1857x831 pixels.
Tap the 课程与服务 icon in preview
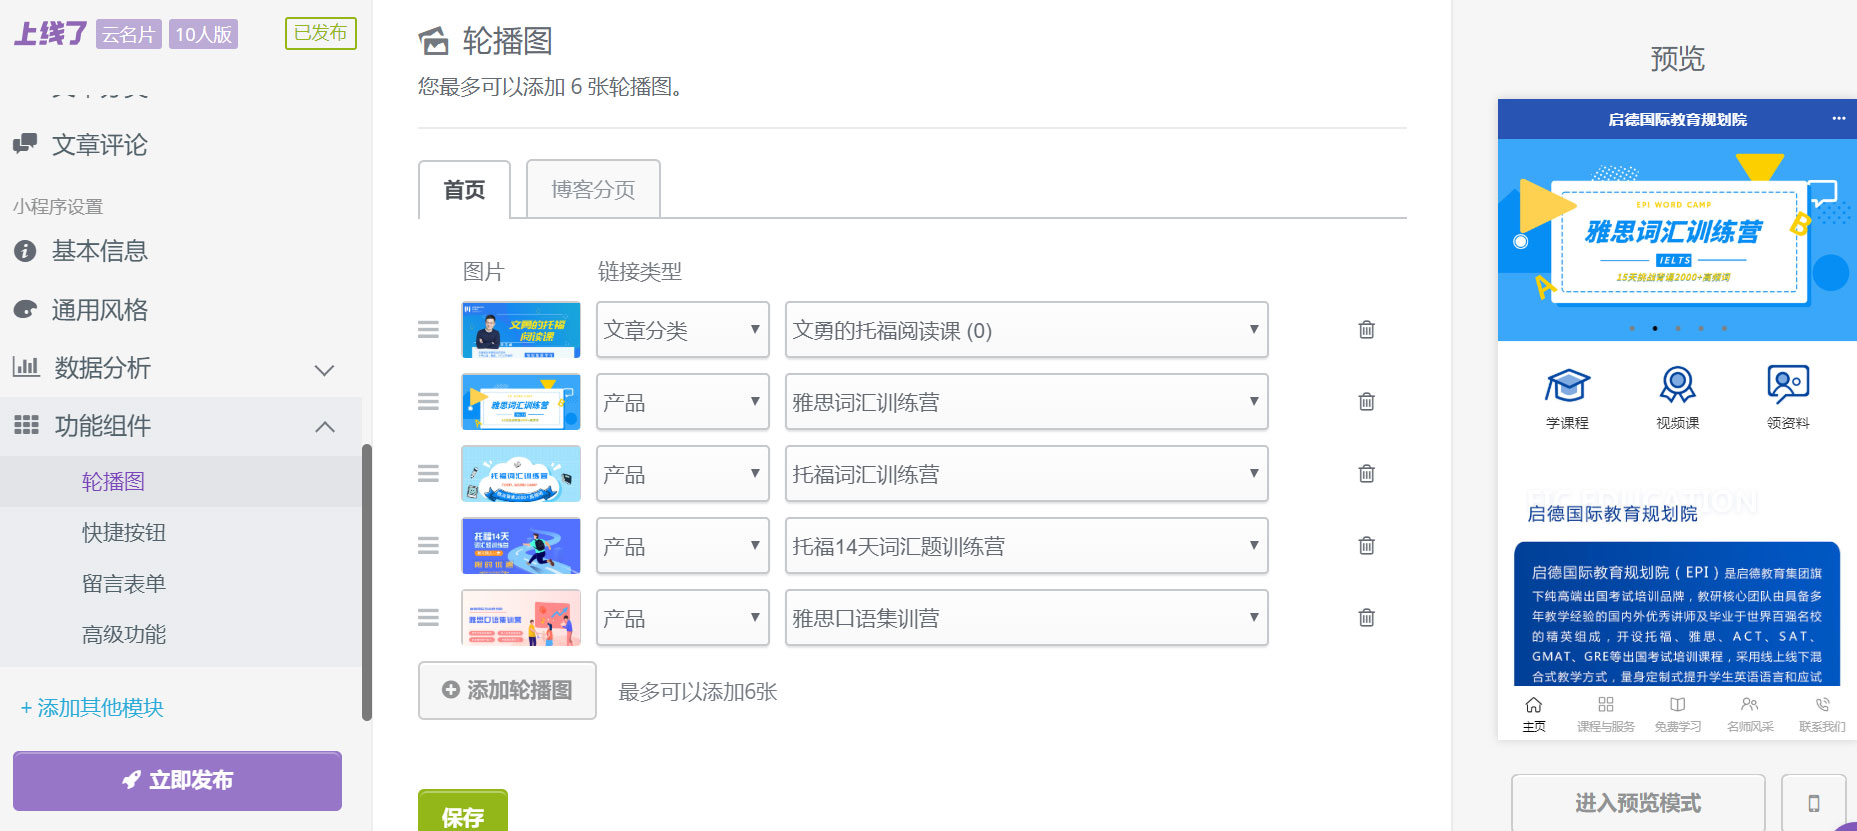1605,705
